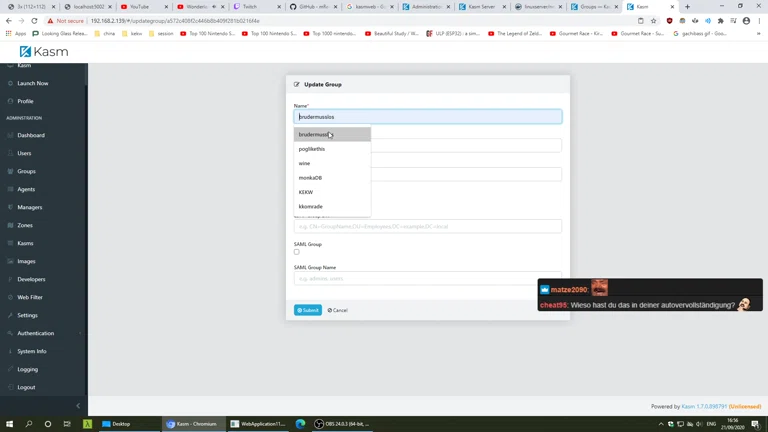Screen dimensions: 768x432
Task: Click the browser address bar
Action: pos(360,21)
